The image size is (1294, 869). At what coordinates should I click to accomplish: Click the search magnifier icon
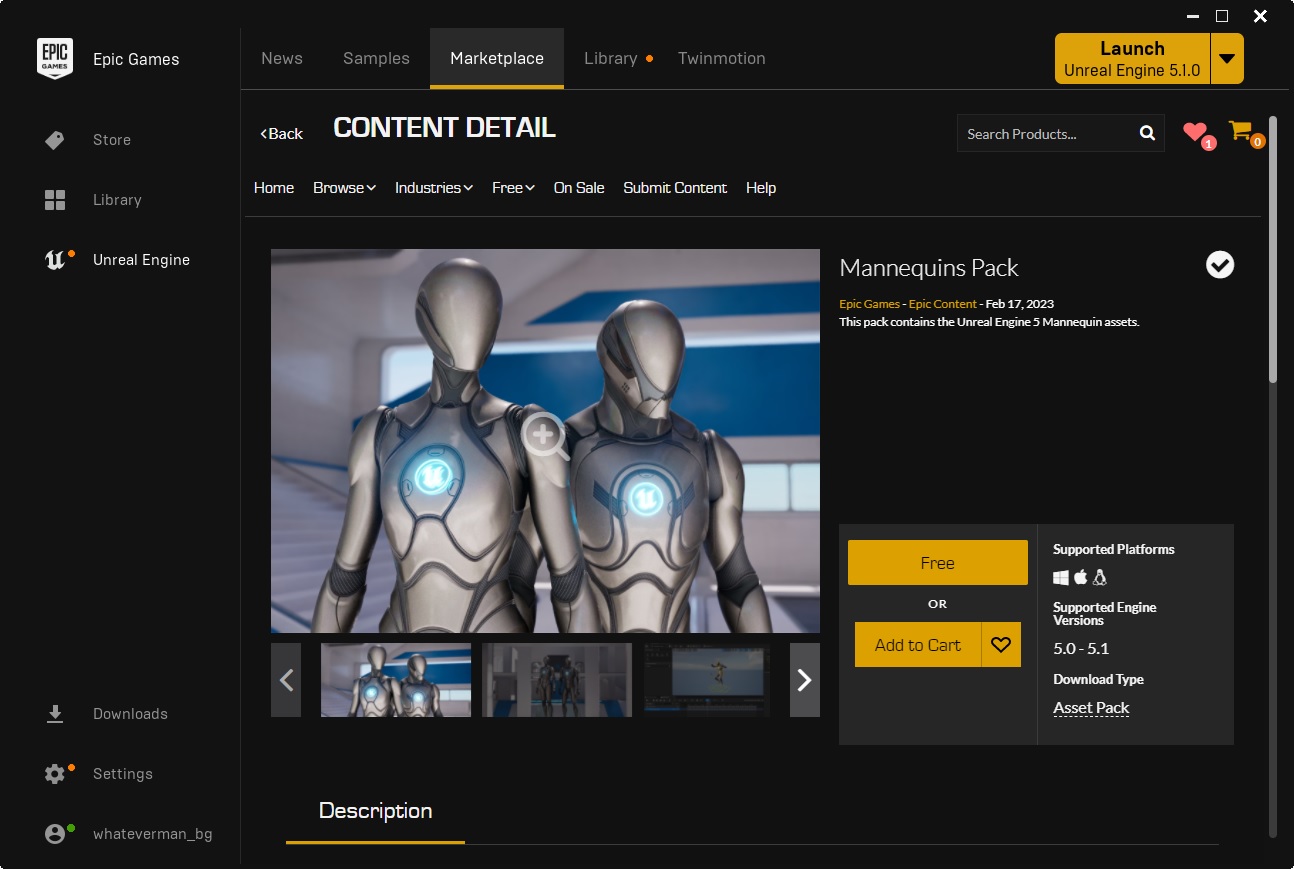1147,133
